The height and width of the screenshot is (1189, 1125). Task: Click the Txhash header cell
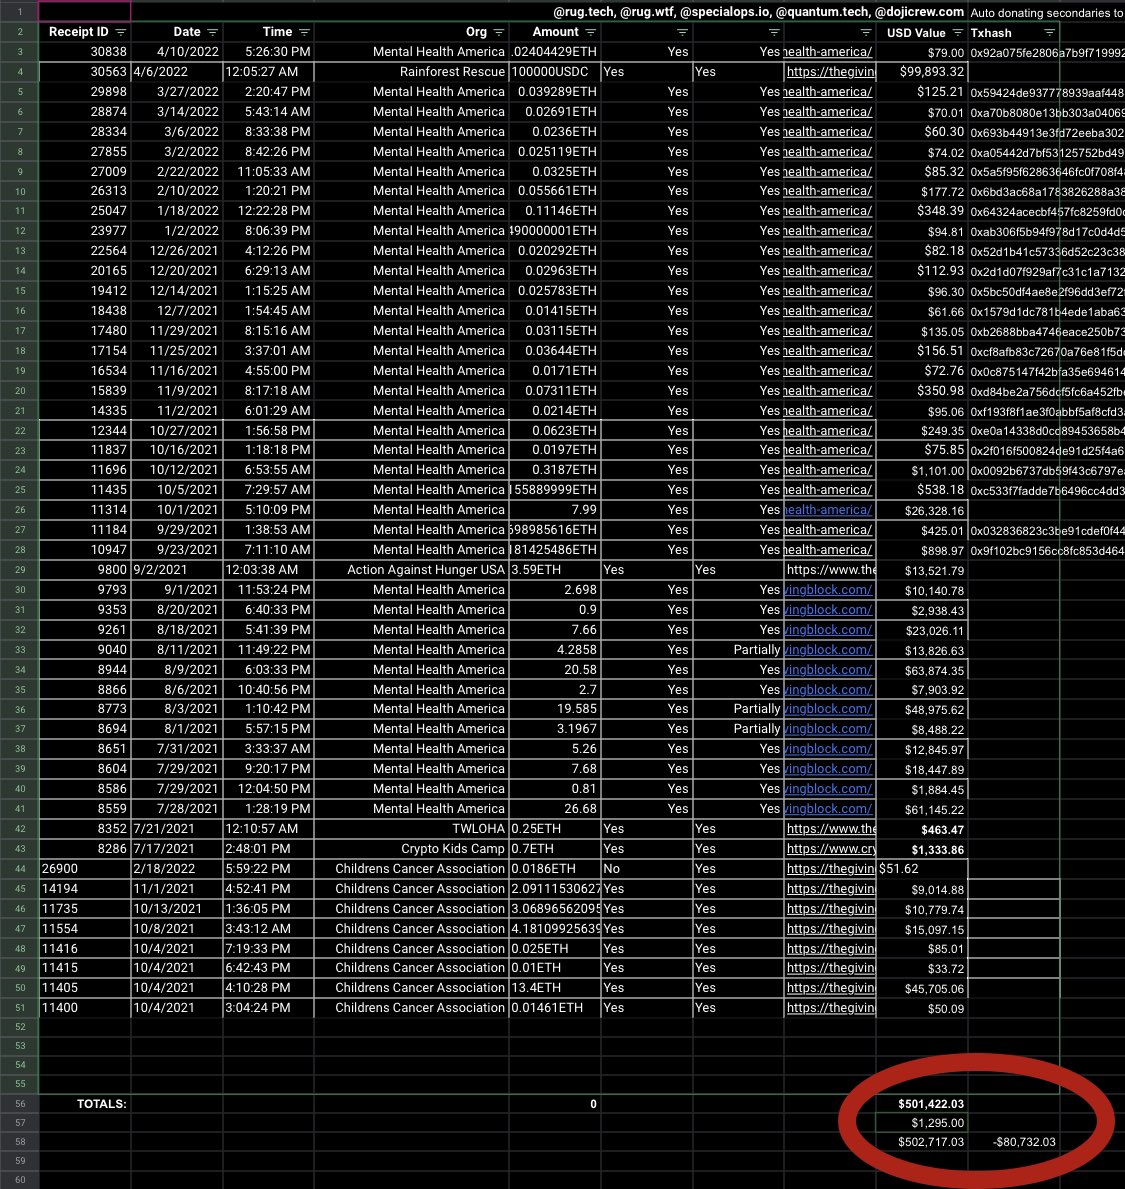point(1014,33)
